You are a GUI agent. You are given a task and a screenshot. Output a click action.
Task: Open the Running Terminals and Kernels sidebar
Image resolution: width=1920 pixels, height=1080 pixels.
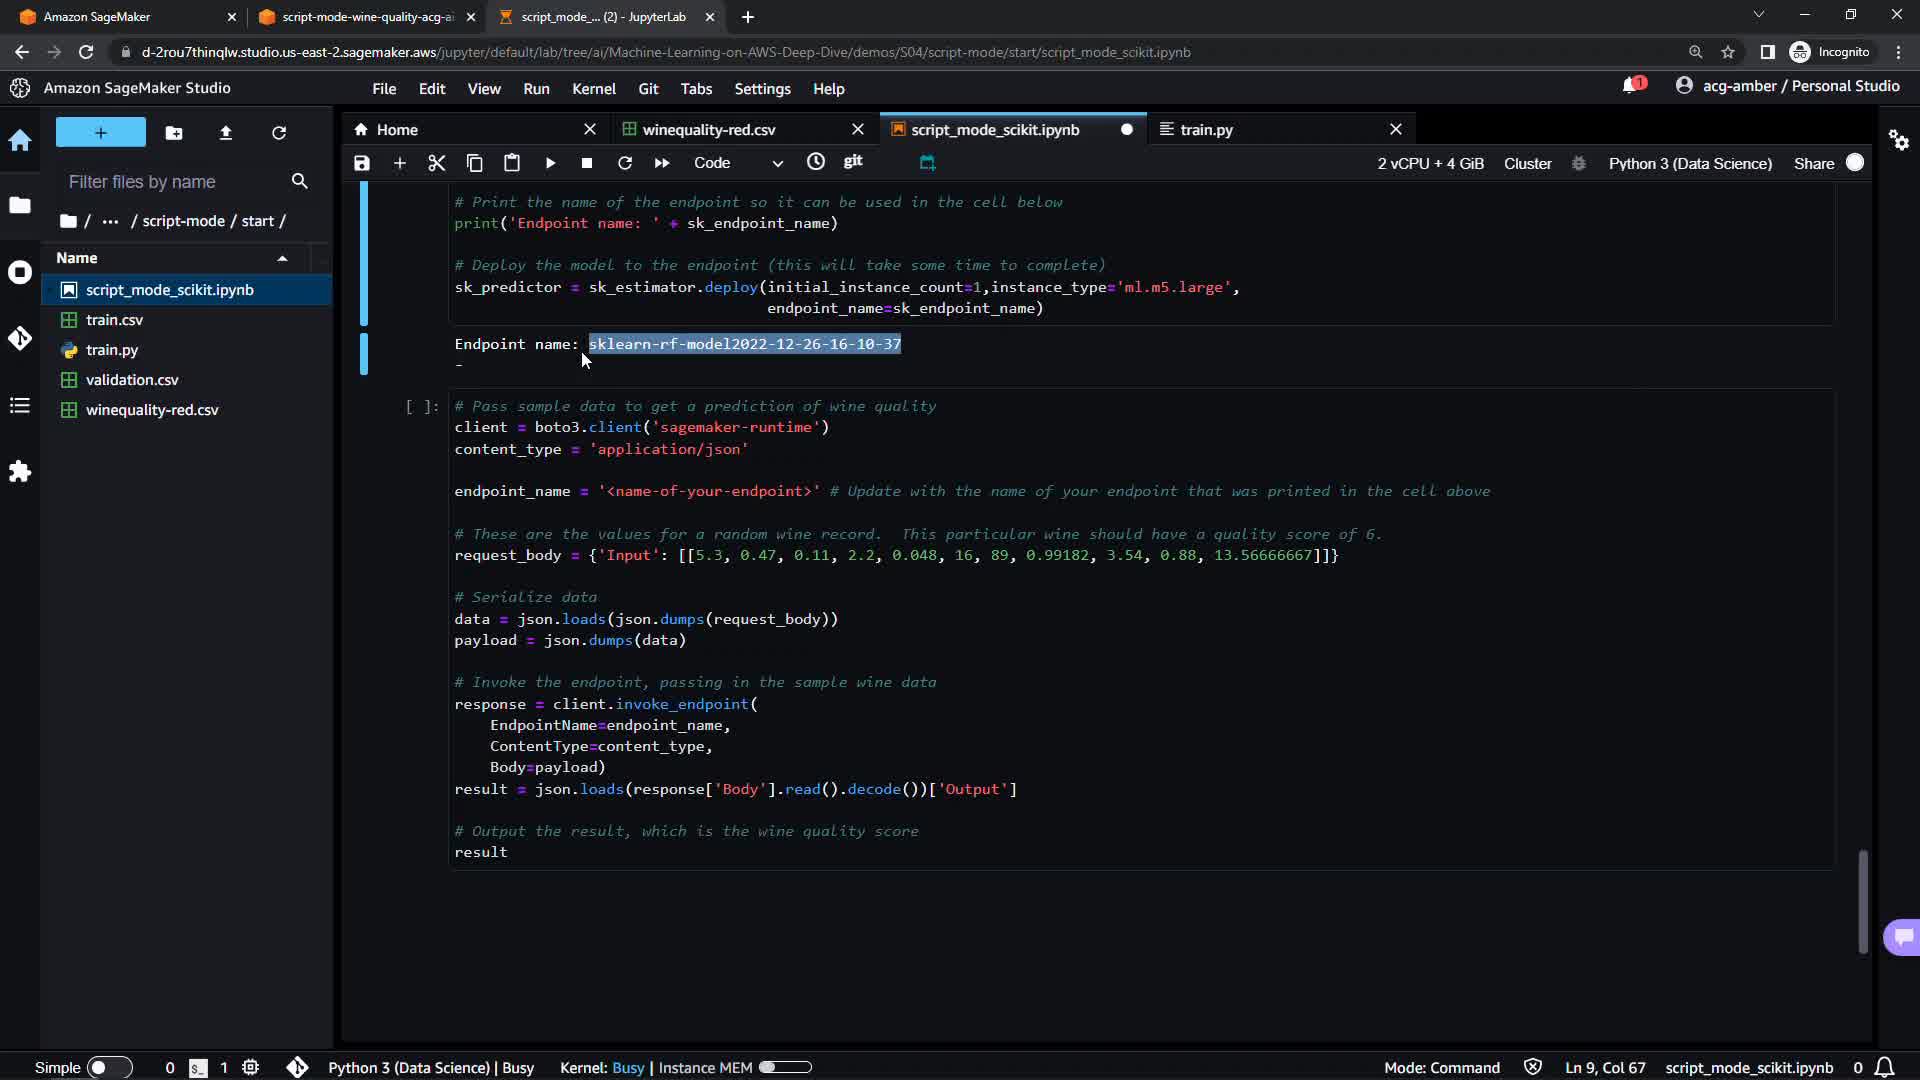20,272
